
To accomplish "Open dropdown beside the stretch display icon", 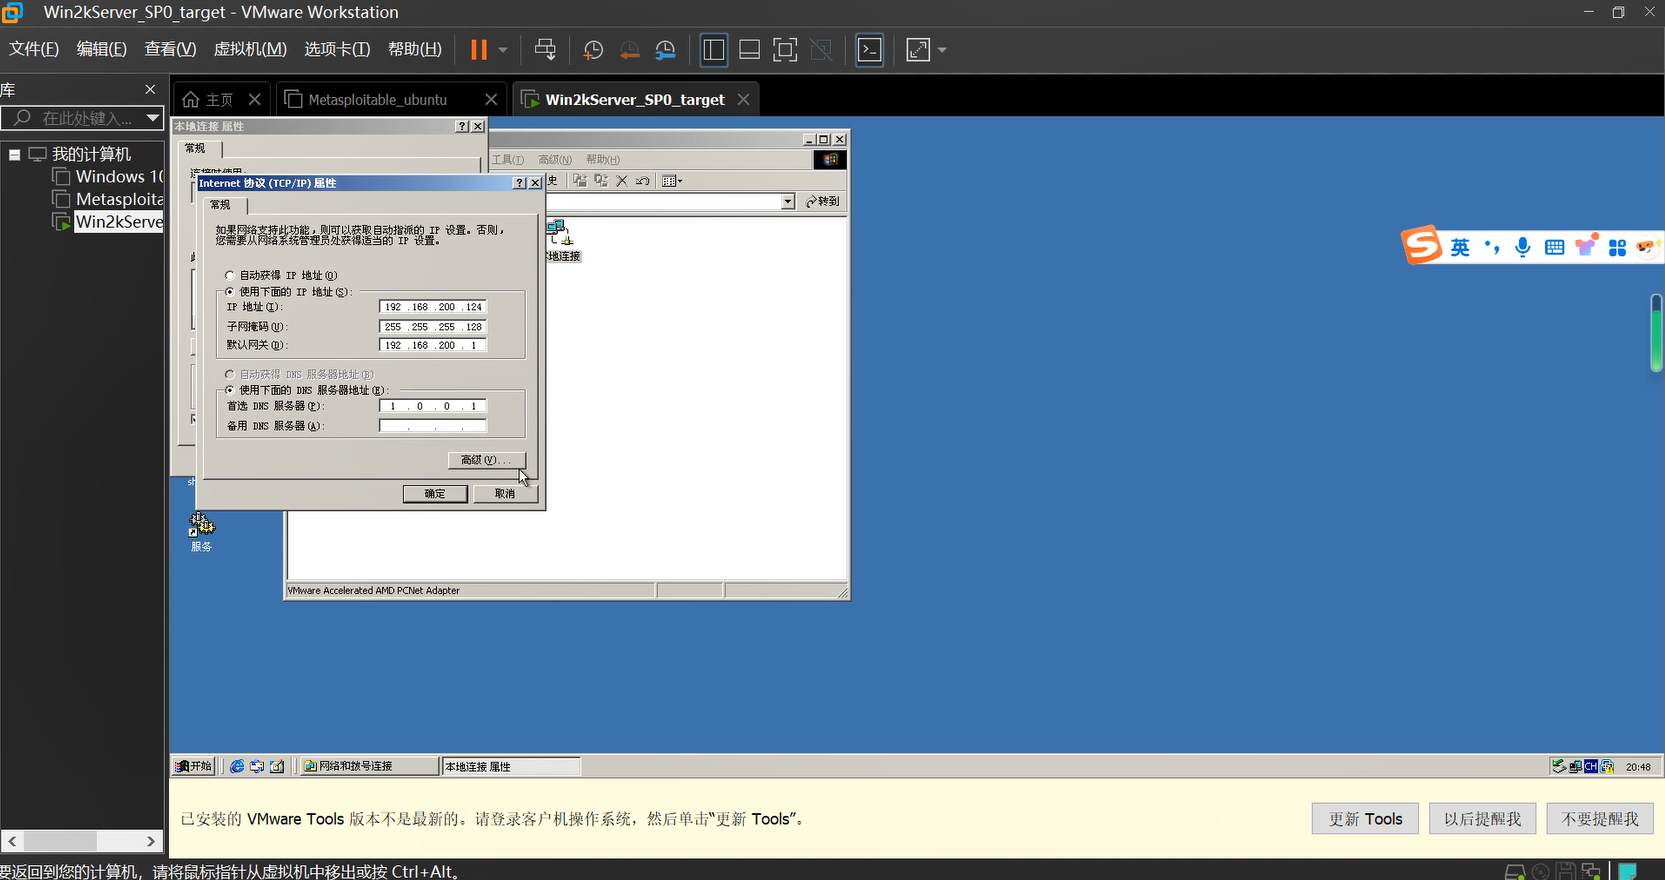I will [942, 49].
